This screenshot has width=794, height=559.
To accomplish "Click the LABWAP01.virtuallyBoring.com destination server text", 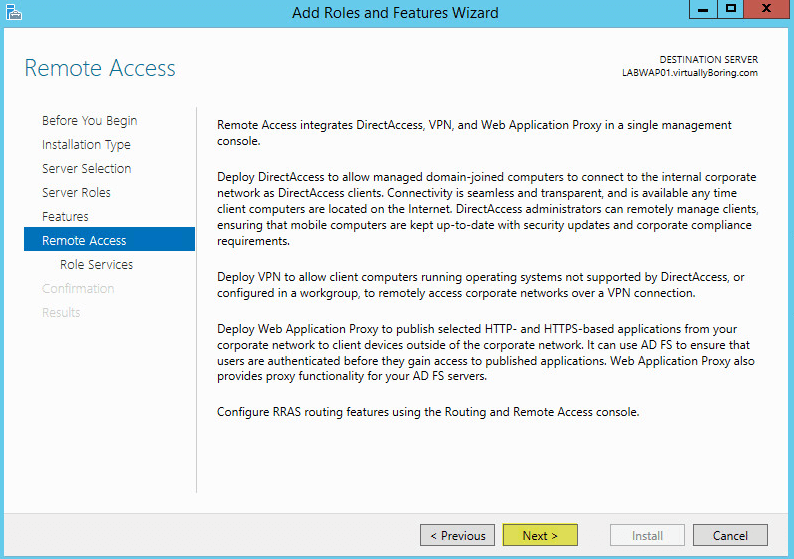I will pos(690,73).
